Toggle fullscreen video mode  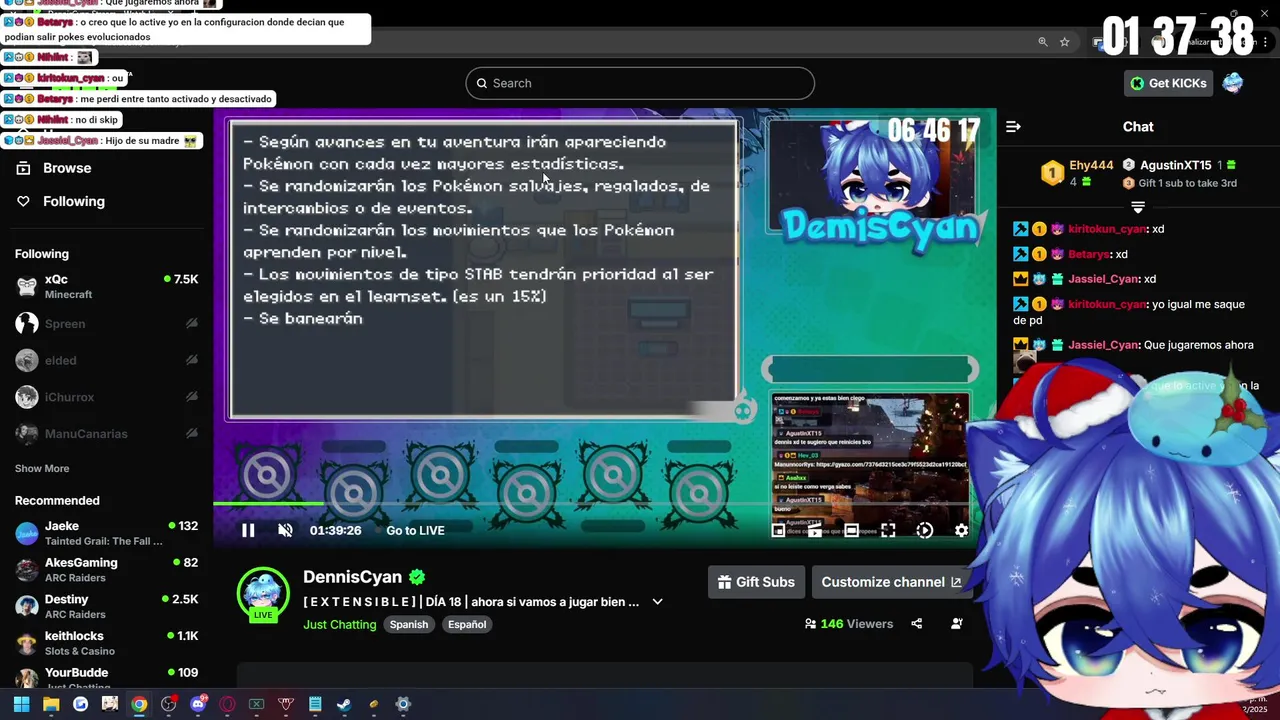888,530
